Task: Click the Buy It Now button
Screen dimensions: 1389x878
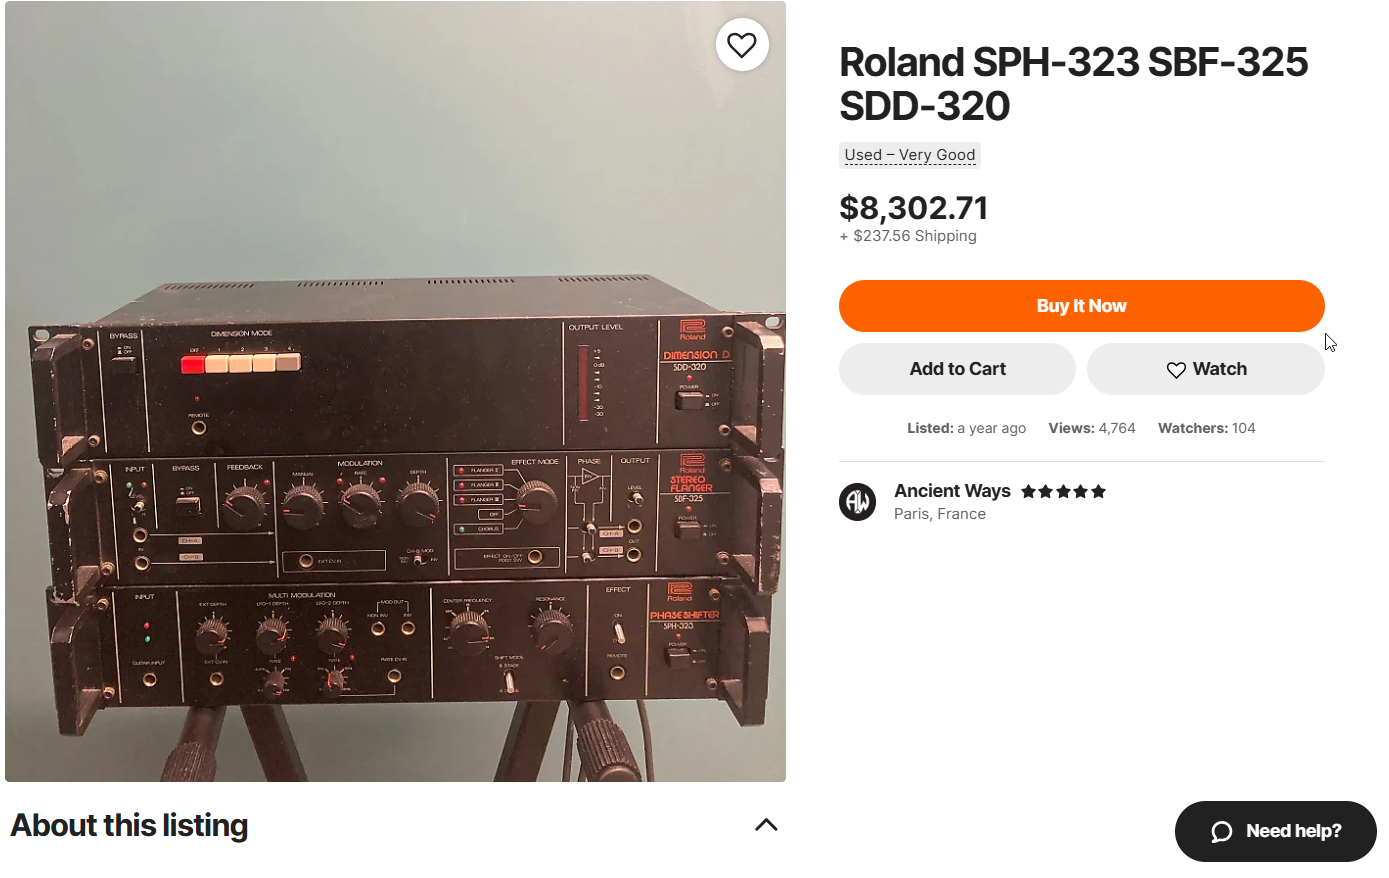Action: click(1081, 306)
